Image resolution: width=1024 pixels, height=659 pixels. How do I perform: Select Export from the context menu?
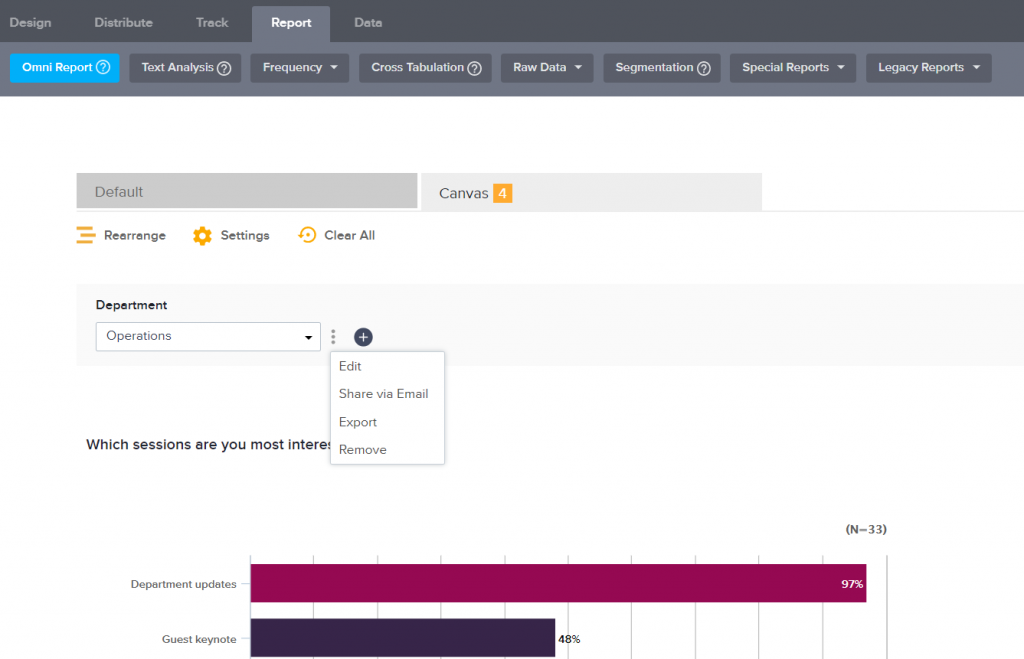coord(357,421)
